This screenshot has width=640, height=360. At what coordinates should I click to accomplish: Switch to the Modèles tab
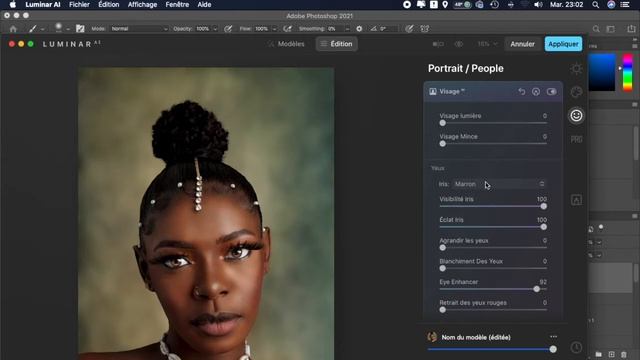(286, 44)
